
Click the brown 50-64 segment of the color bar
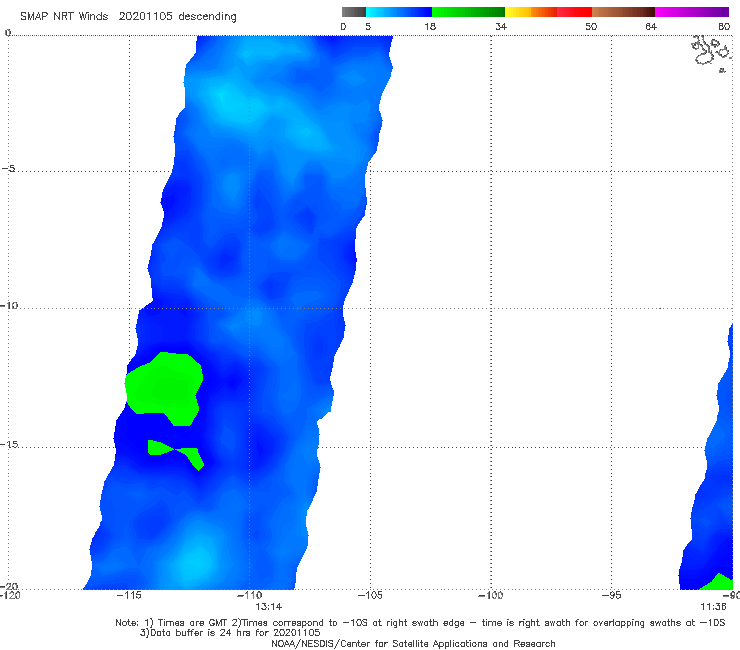623,12
